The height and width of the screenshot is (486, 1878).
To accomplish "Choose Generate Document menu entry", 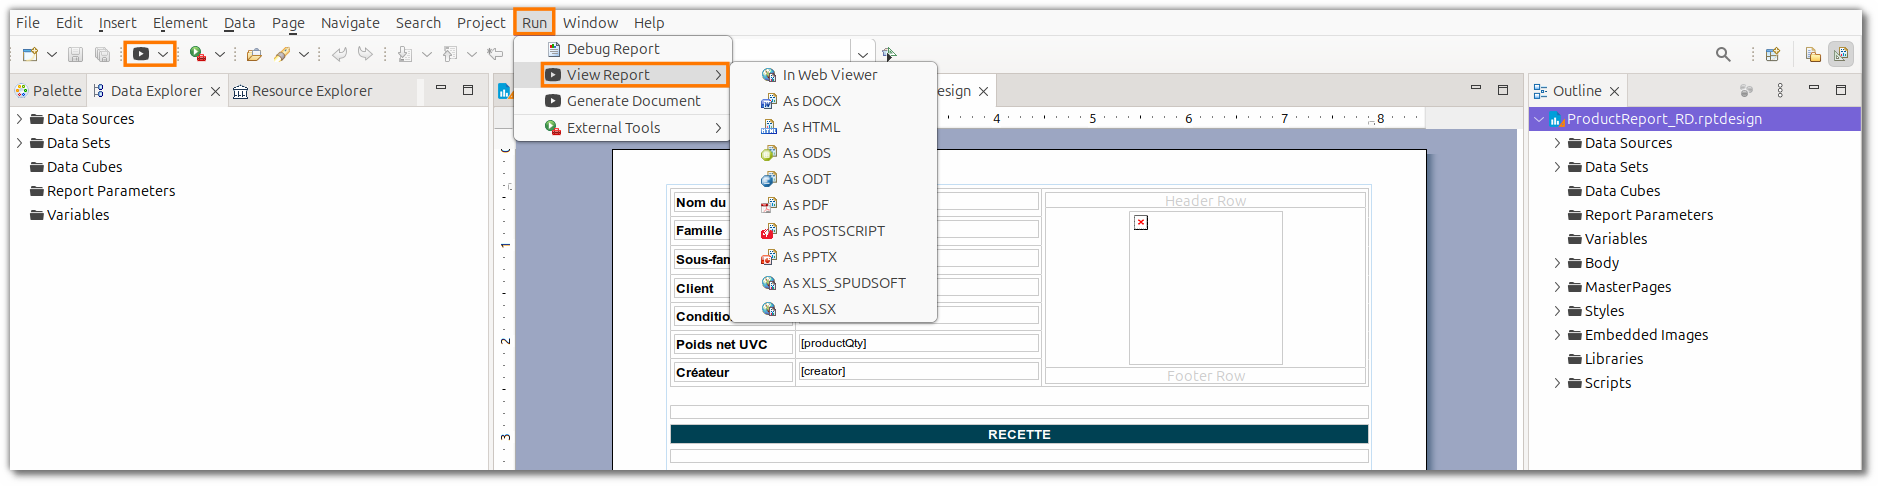I will [623, 100].
